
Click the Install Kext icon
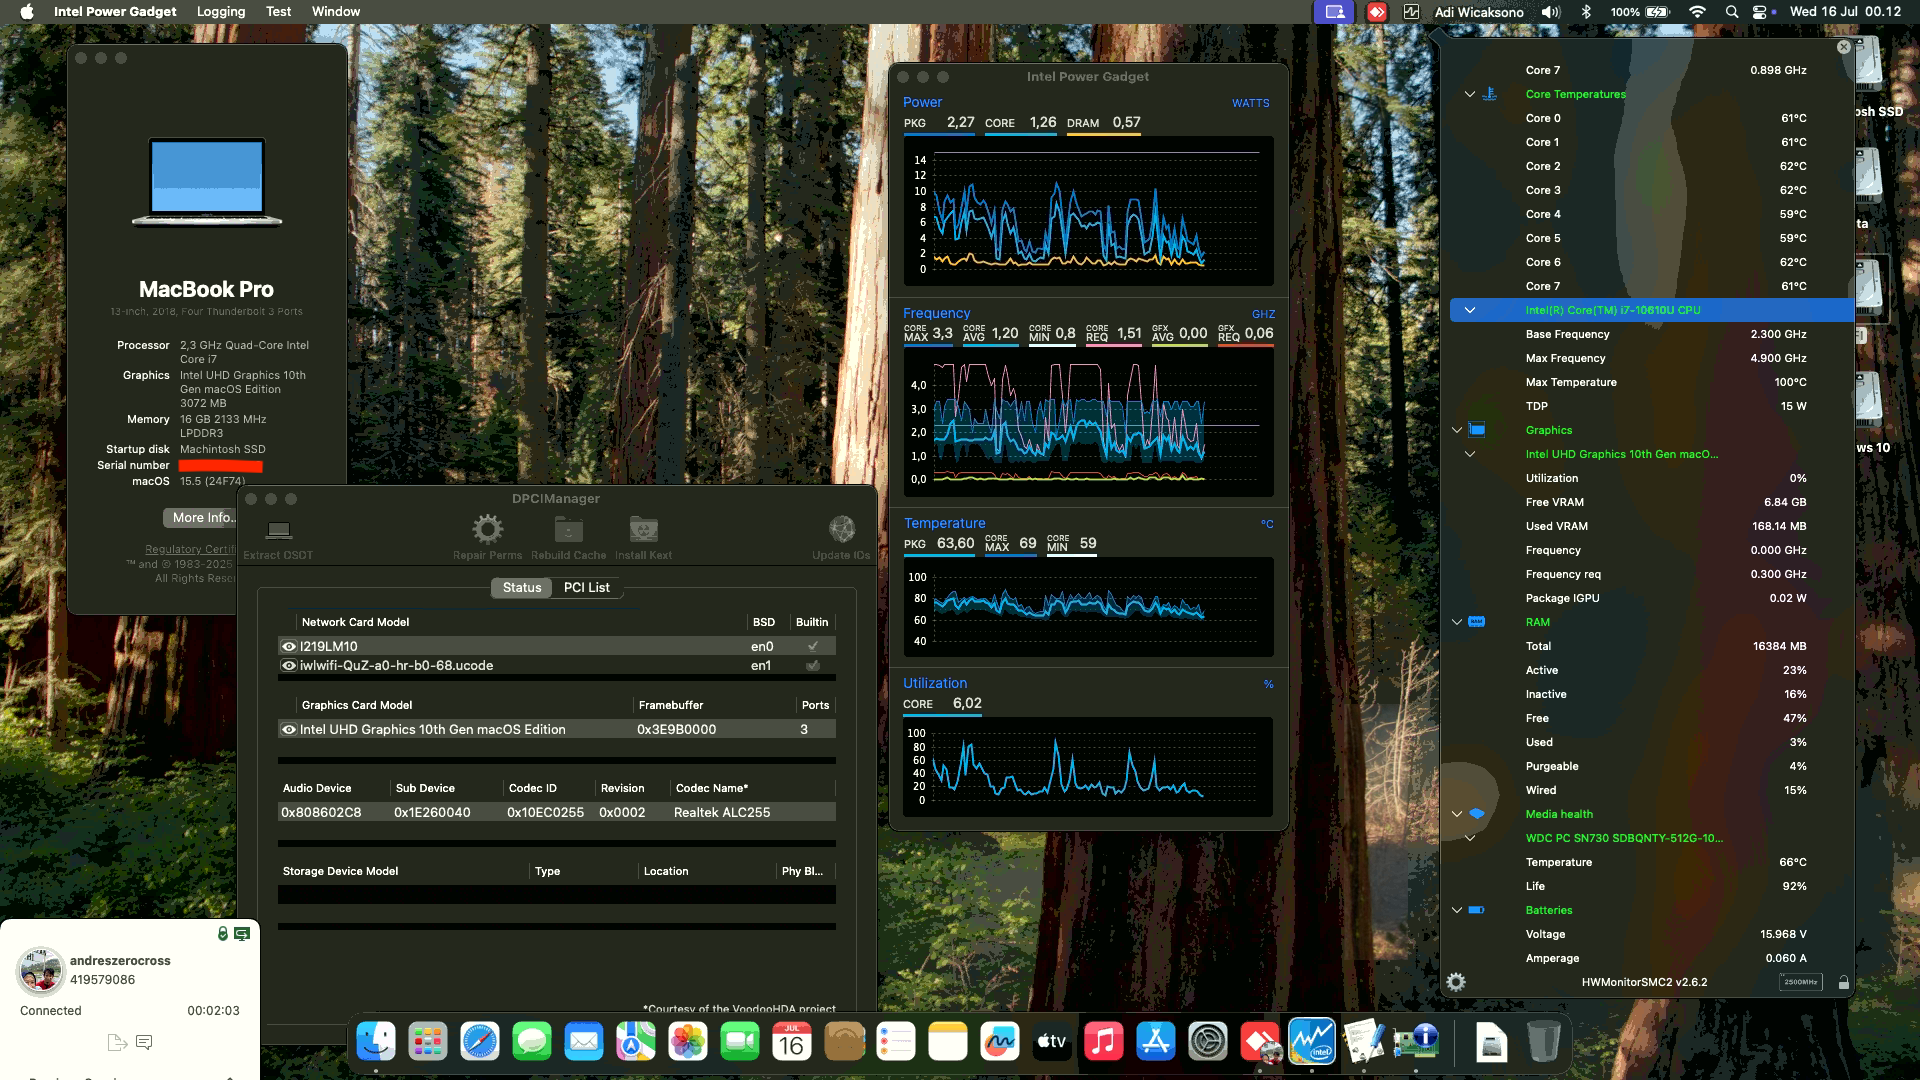(x=642, y=532)
